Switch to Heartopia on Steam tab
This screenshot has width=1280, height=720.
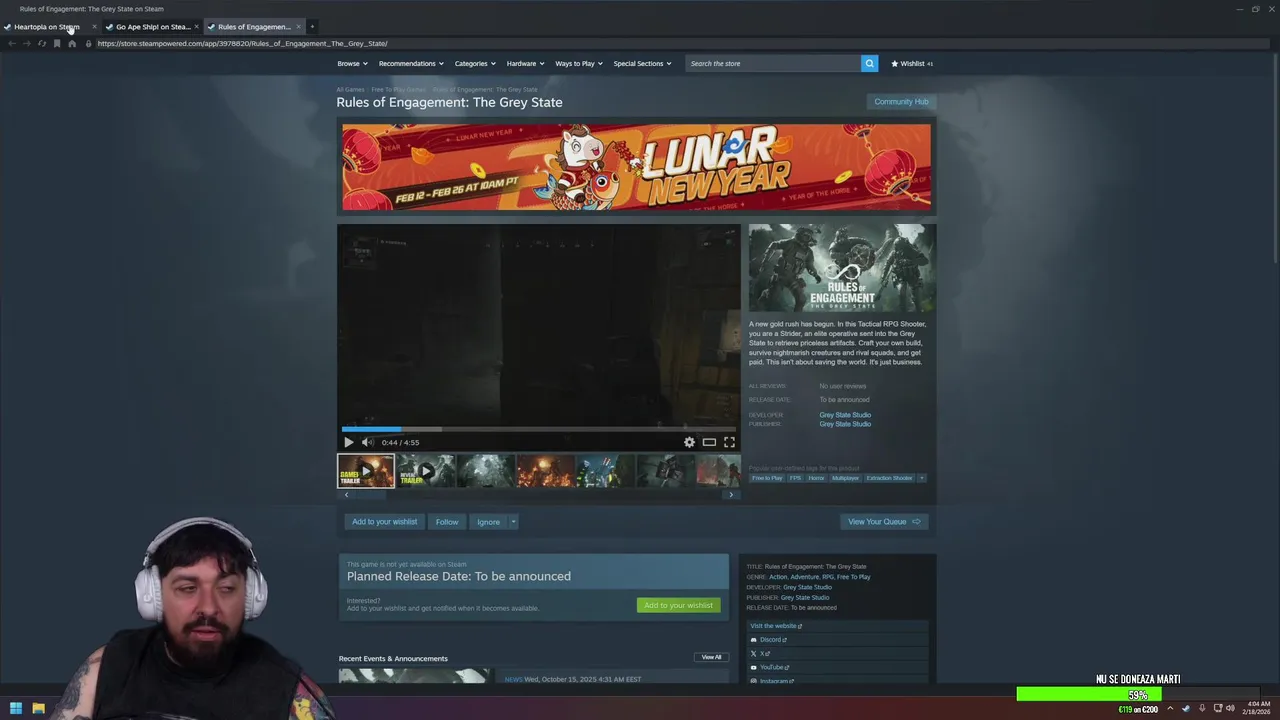(x=46, y=27)
